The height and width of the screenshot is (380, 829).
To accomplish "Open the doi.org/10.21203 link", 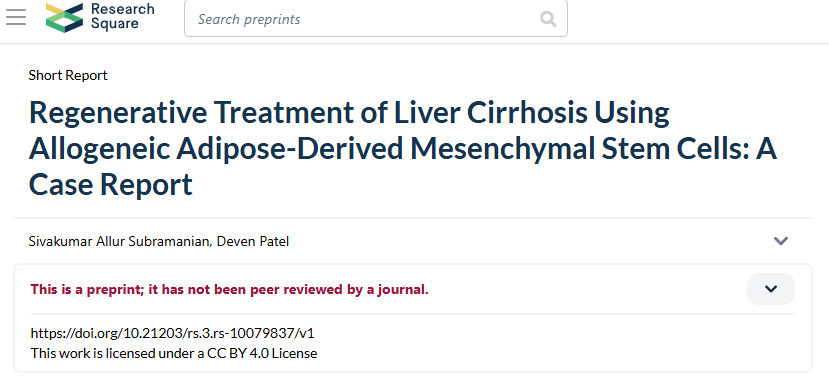I will pyautogui.click(x=172, y=333).
